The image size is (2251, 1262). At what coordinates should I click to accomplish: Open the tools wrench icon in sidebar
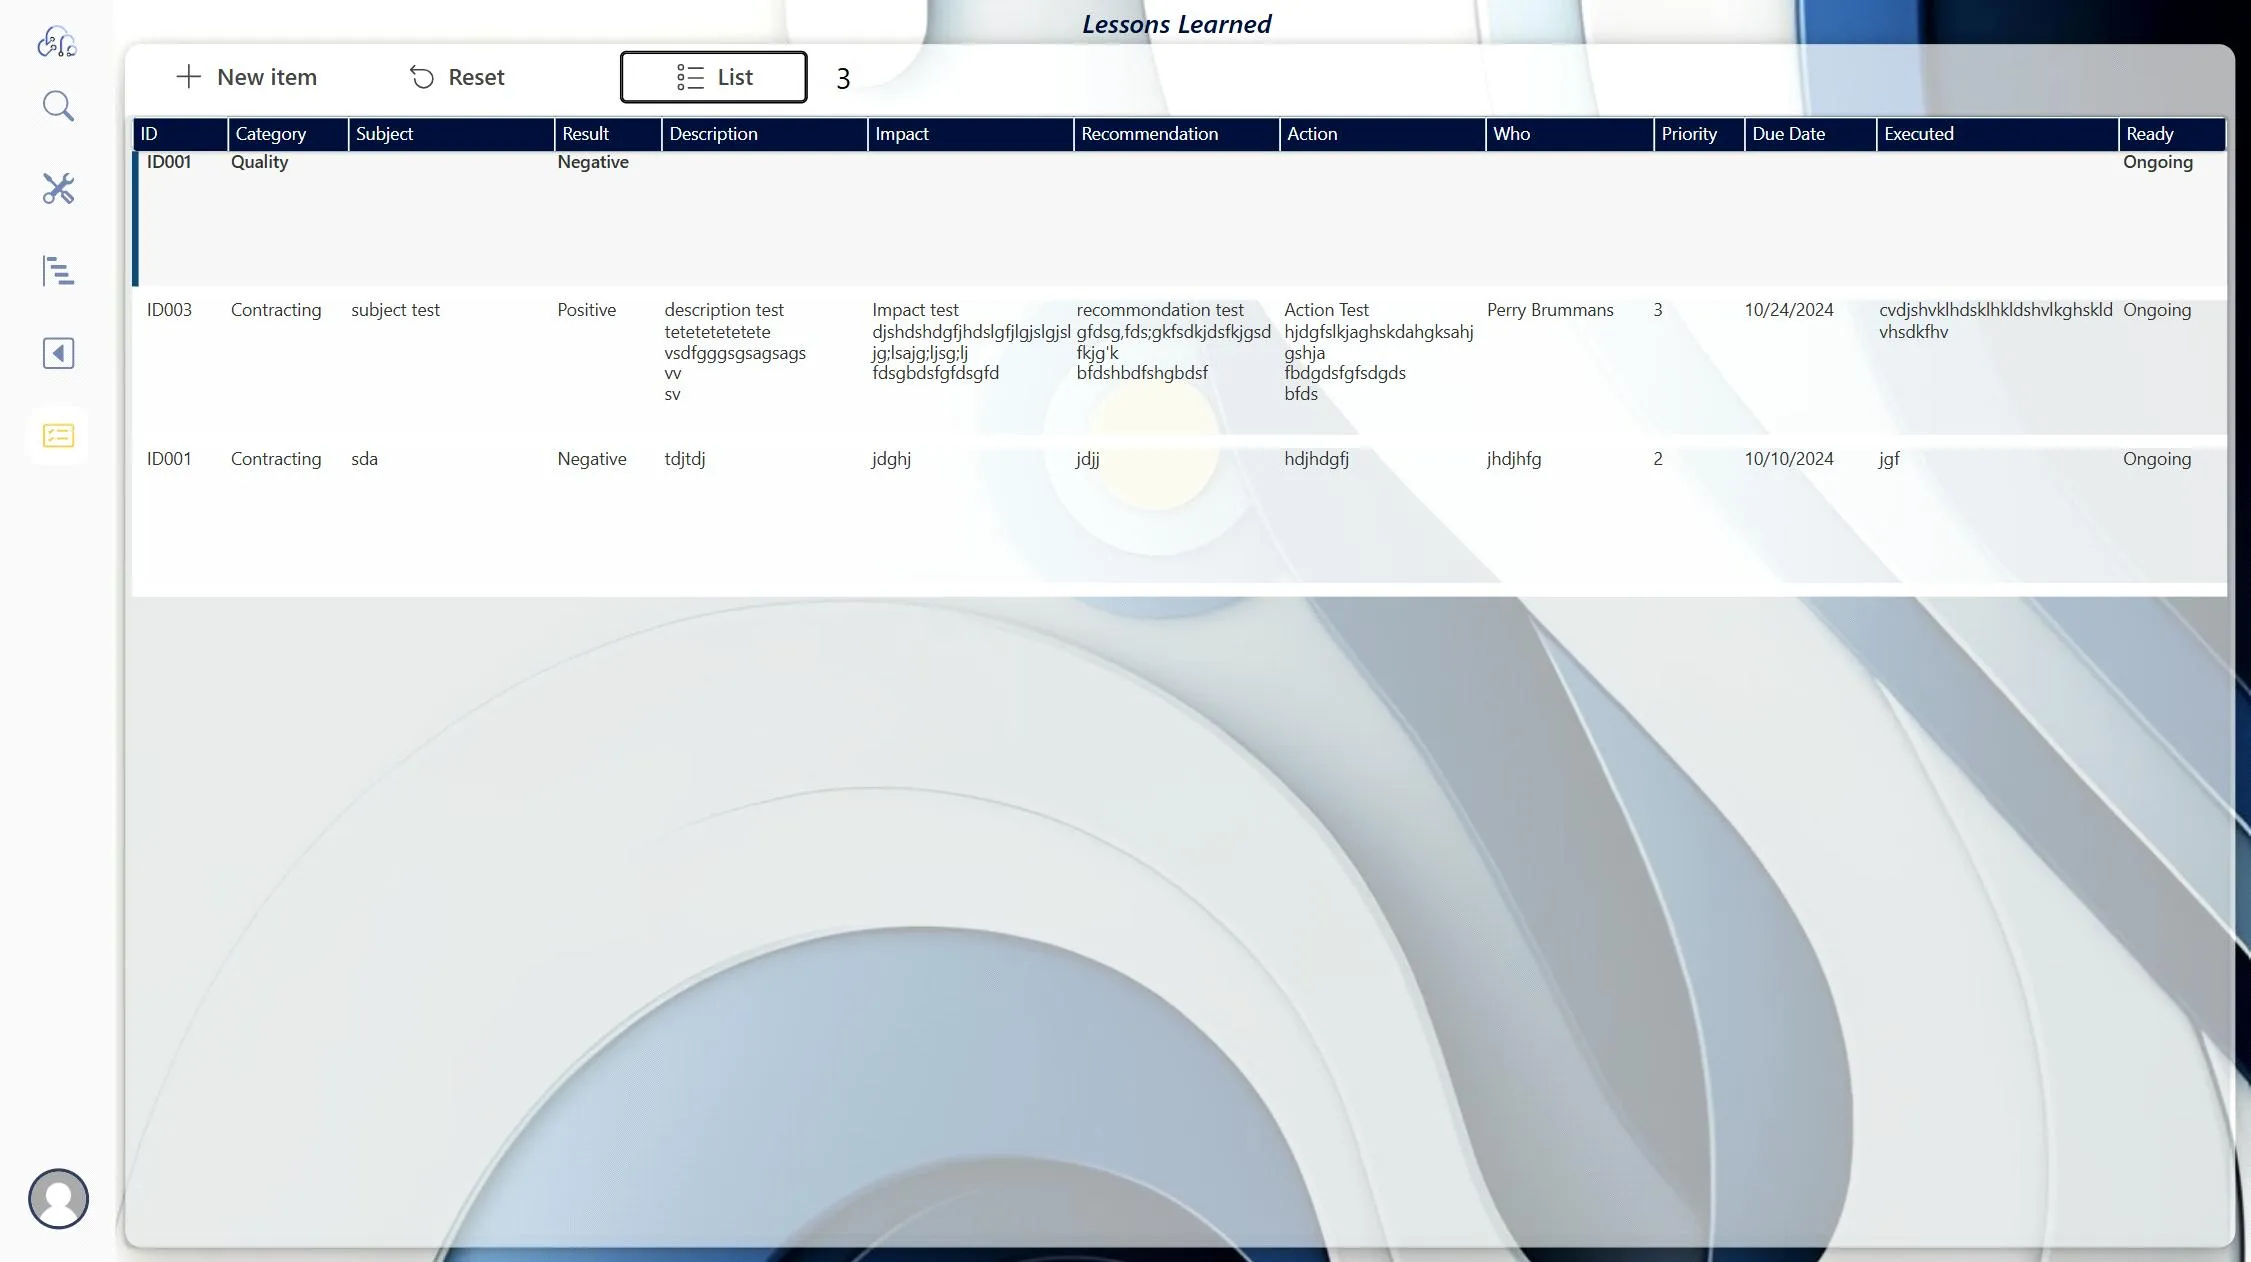click(x=58, y=188)
